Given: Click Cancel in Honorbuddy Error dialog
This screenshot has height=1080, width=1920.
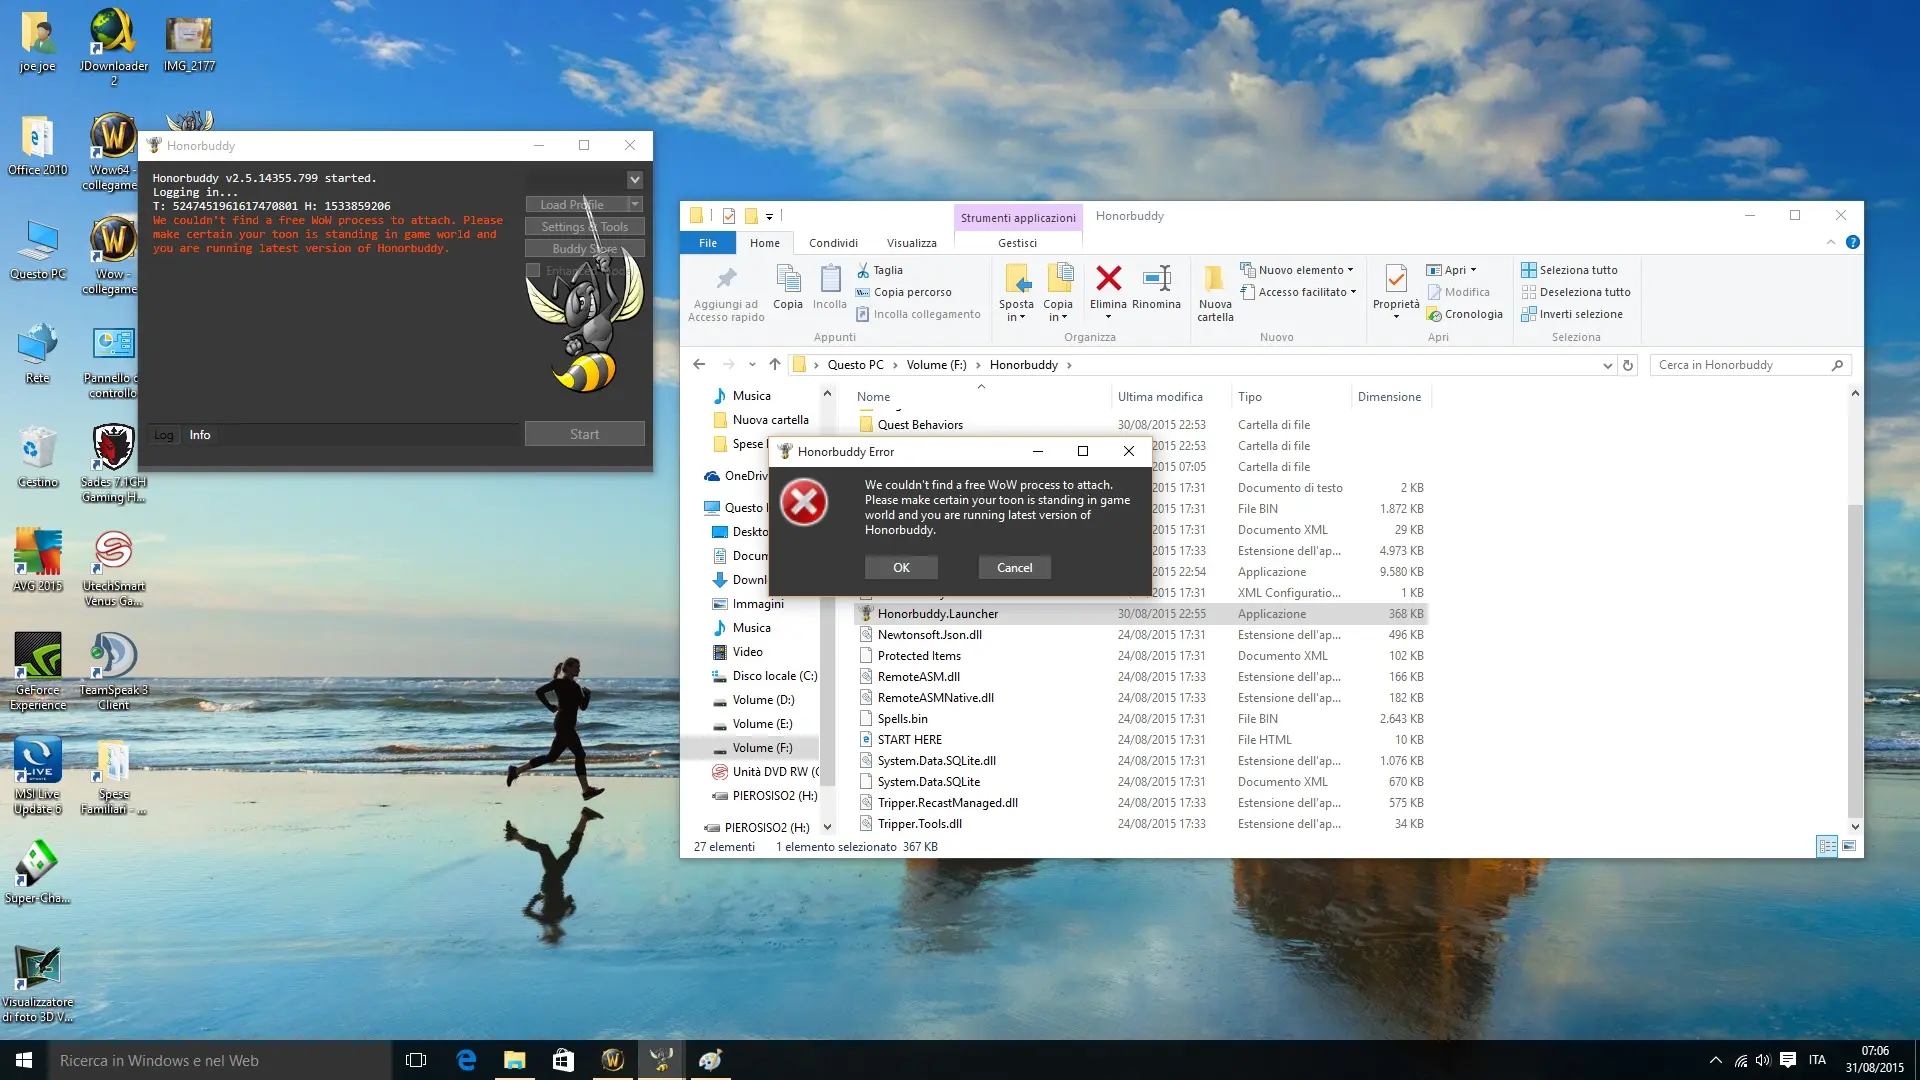Looking at the screenshot, I should (1014, 568).
